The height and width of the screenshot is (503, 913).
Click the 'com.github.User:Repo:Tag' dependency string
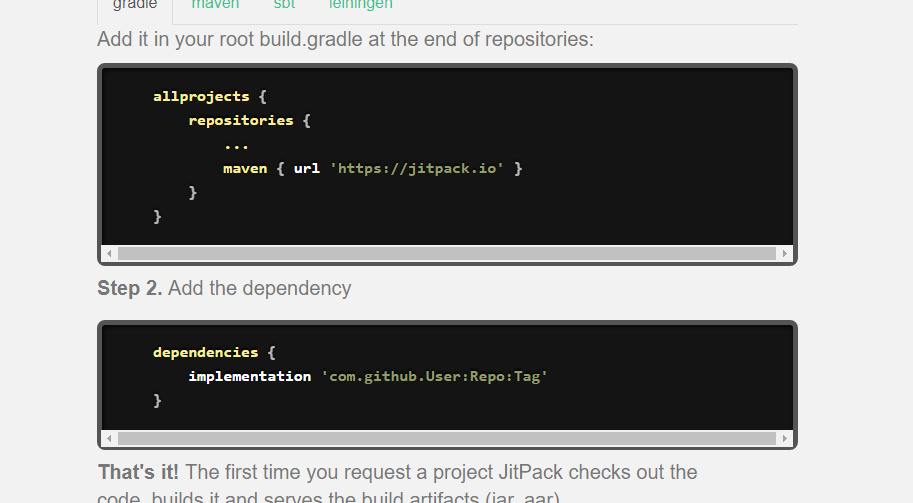pos(434,376)
